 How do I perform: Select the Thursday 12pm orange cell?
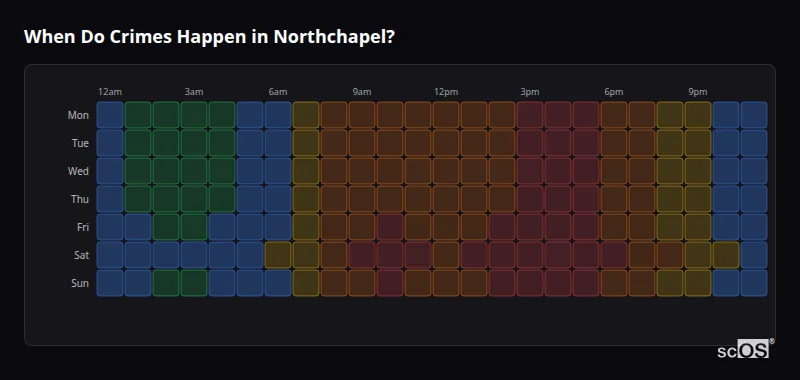[446, 199]
